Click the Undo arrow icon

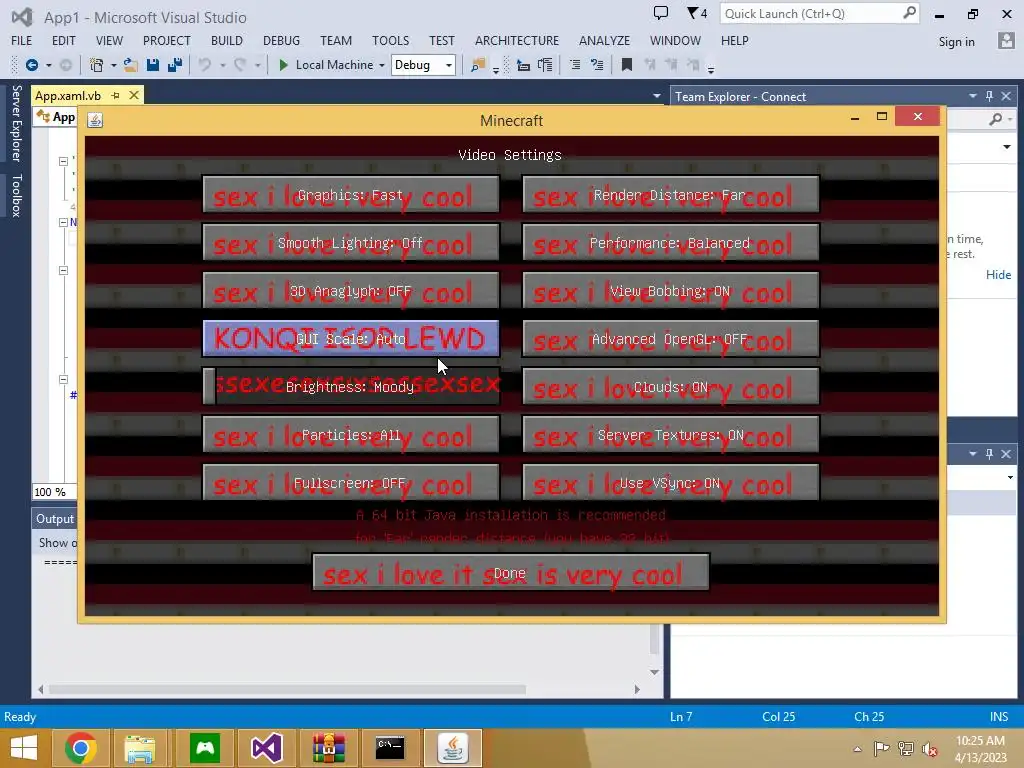(x=205, y=65)
